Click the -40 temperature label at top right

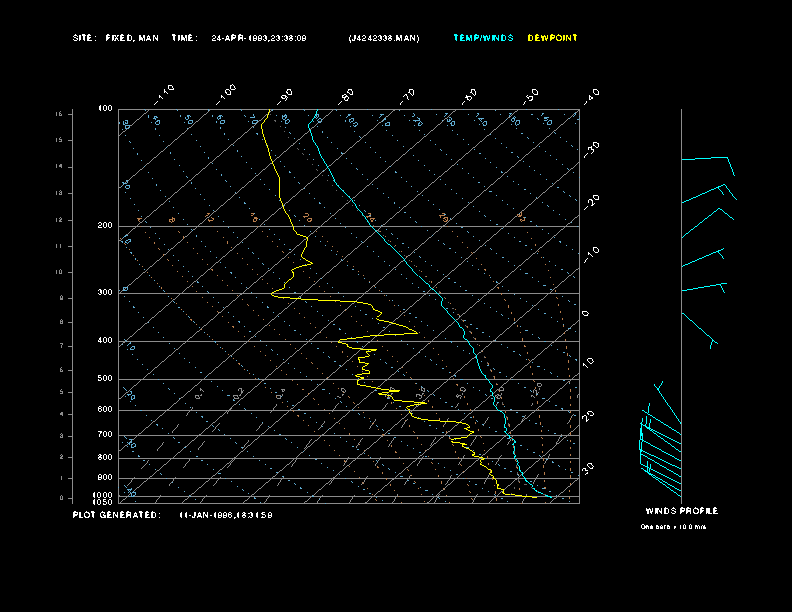[x=591, y=95]
